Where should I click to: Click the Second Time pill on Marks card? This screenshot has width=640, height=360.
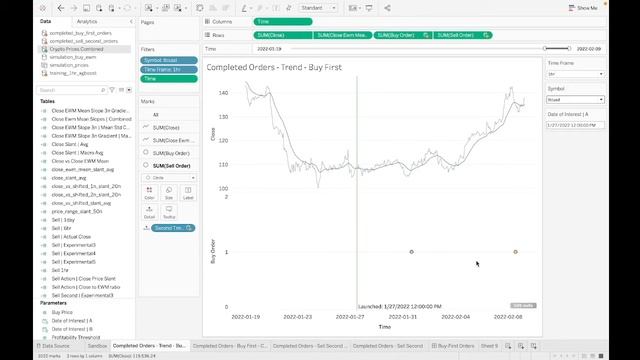173,228
